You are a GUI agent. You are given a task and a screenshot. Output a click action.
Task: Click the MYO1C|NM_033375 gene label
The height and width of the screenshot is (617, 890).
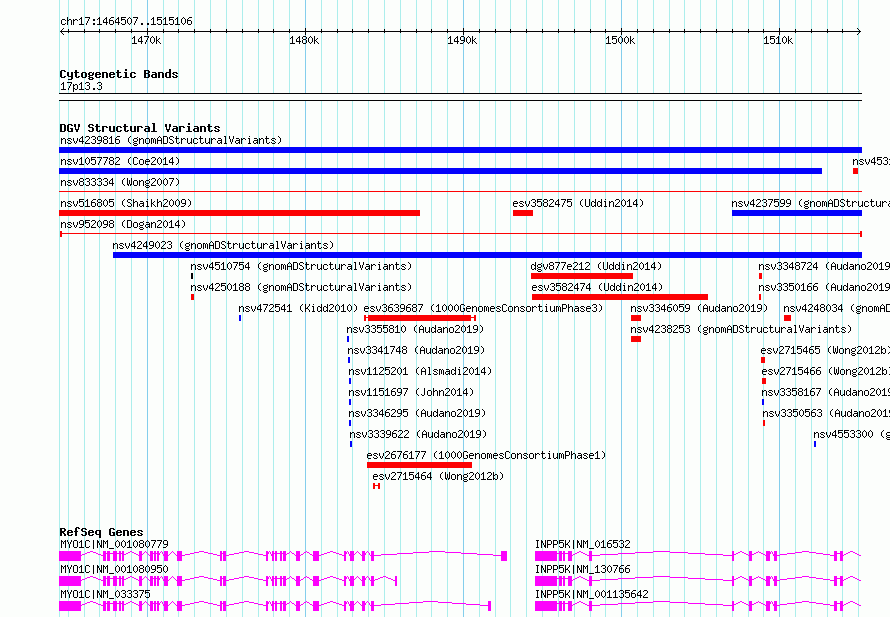click(105, 594)
